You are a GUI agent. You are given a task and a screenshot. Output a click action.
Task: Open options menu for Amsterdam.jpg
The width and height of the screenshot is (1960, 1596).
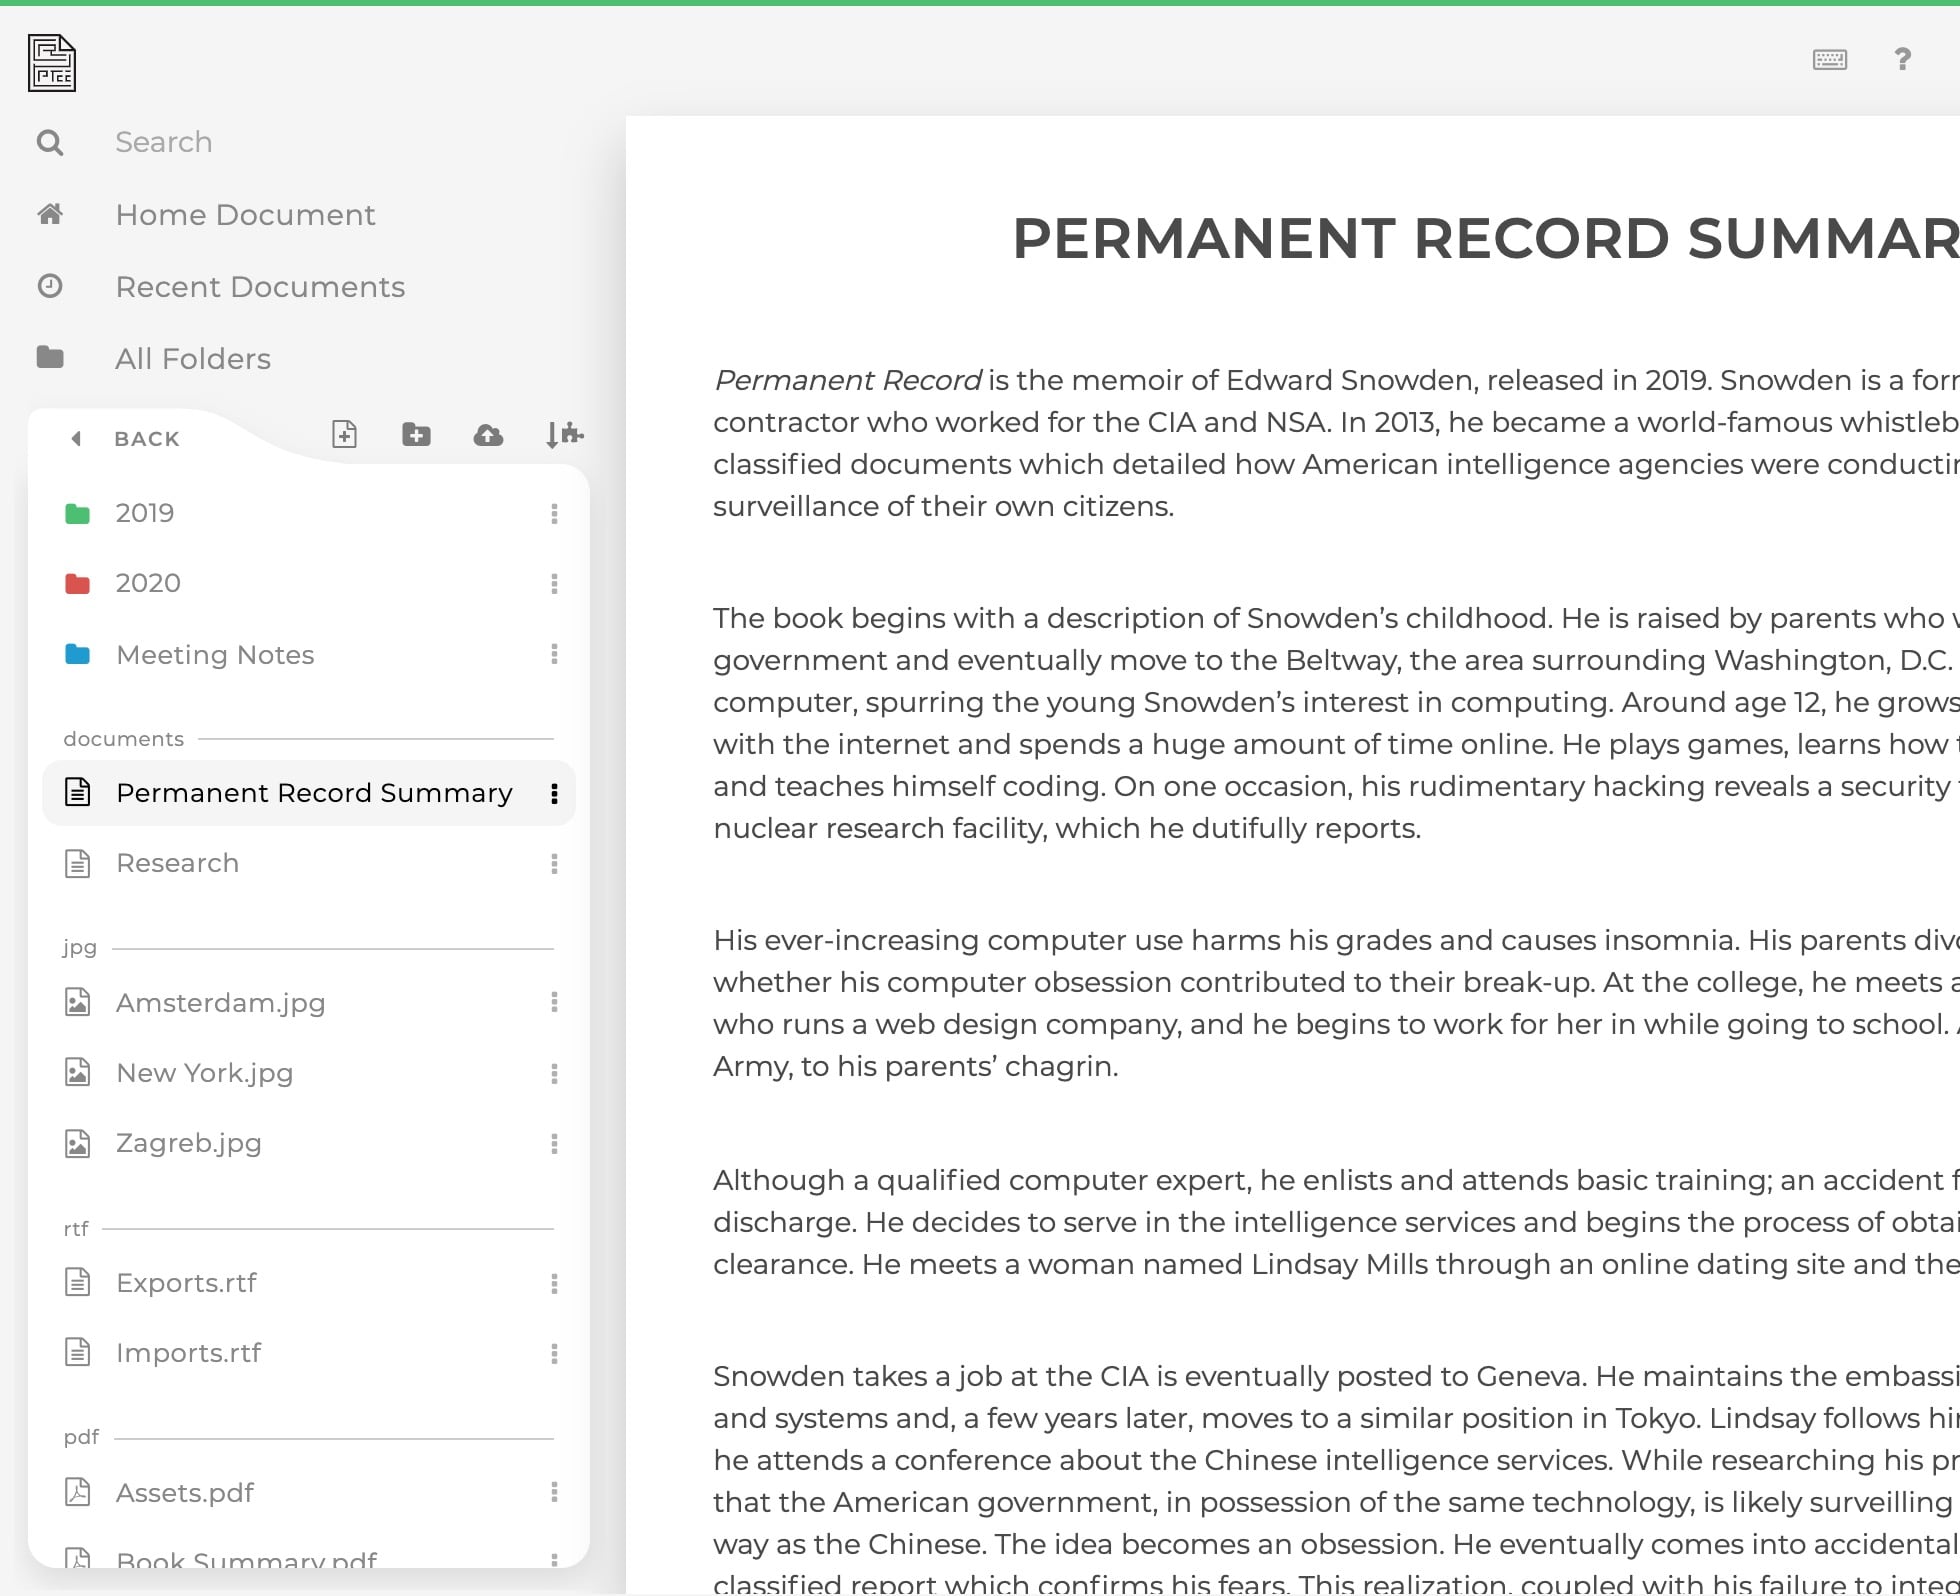coord(554,1002)
